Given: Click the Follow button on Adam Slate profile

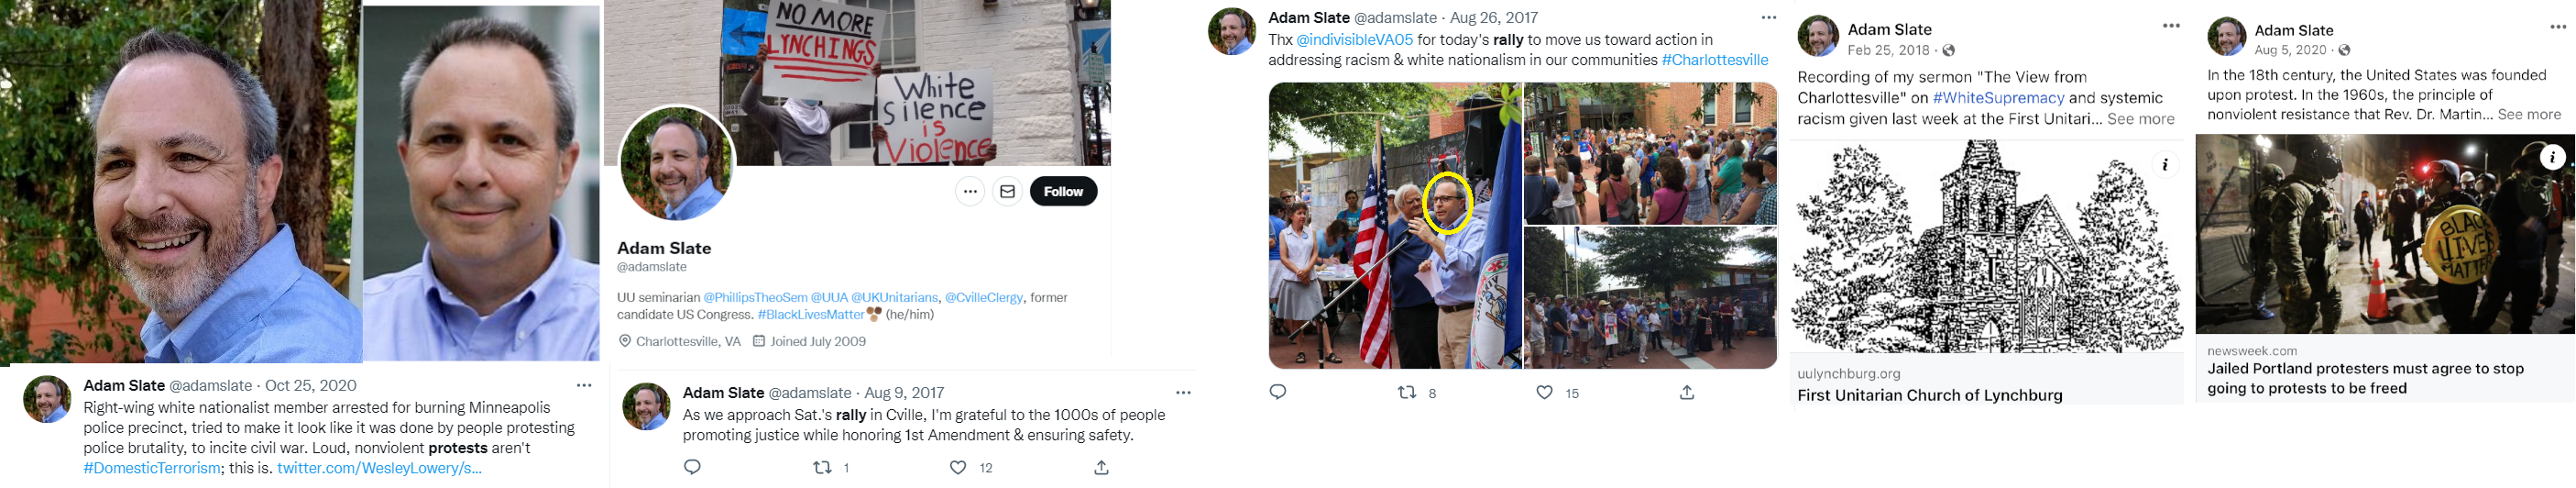Looking at the screenshot, I should click(1063, 191).
